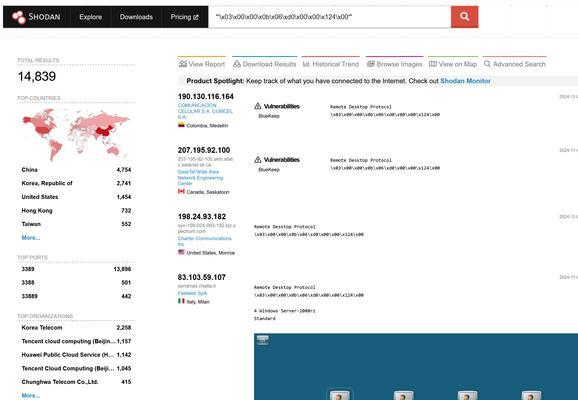Screen dimensions: 578x400
Task: Click the Vulnerabilities warning icon for 190.130.116.164
Action: click(258, 106)
